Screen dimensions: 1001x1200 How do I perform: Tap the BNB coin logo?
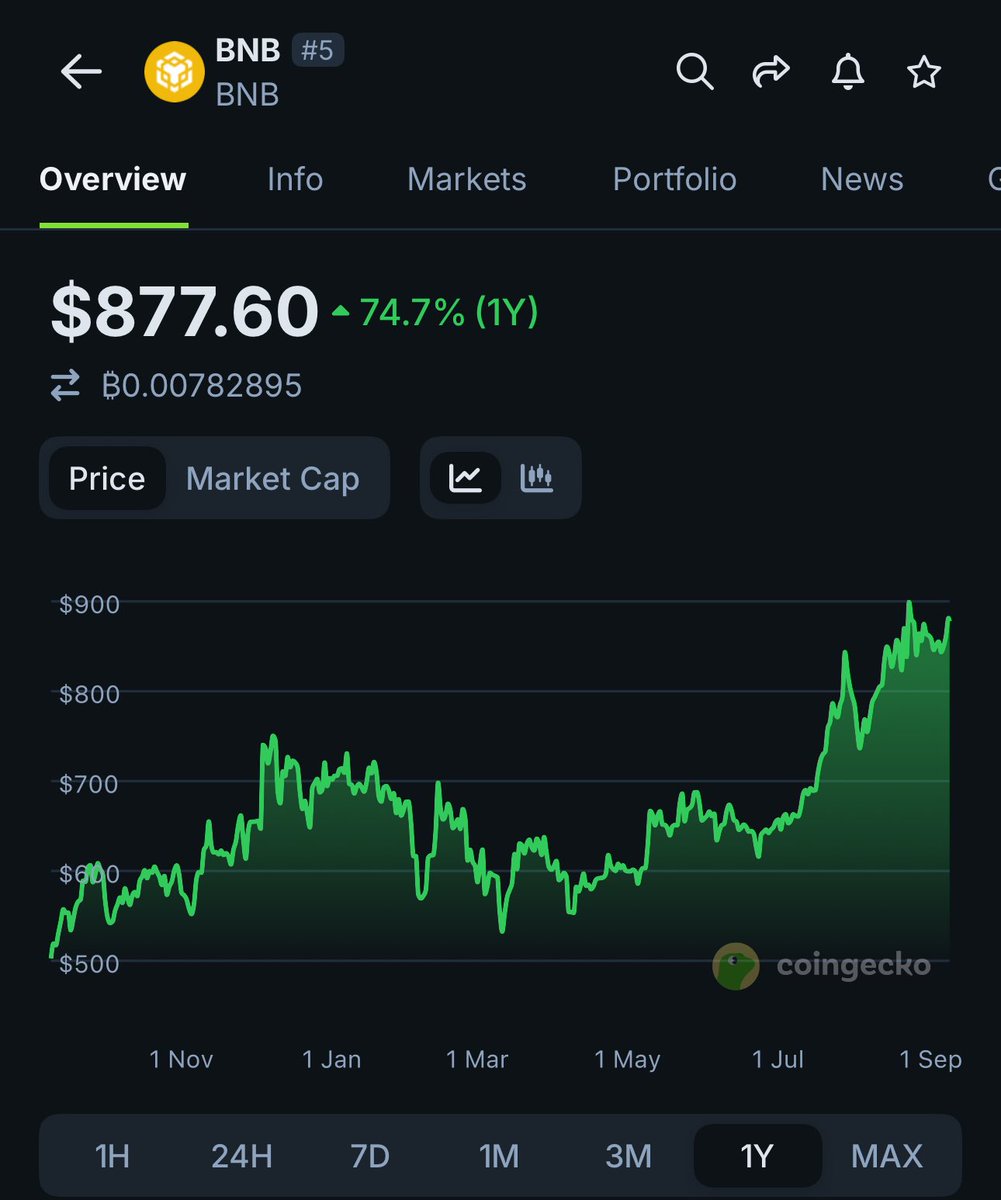tap(174, 72)
